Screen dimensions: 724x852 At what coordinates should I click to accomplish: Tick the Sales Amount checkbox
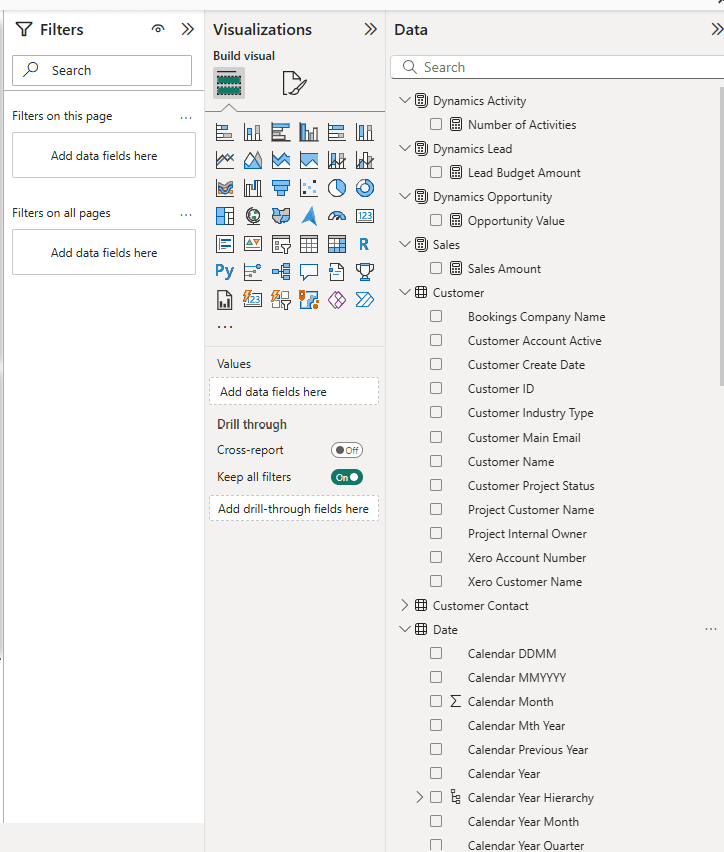pos(436,269)
